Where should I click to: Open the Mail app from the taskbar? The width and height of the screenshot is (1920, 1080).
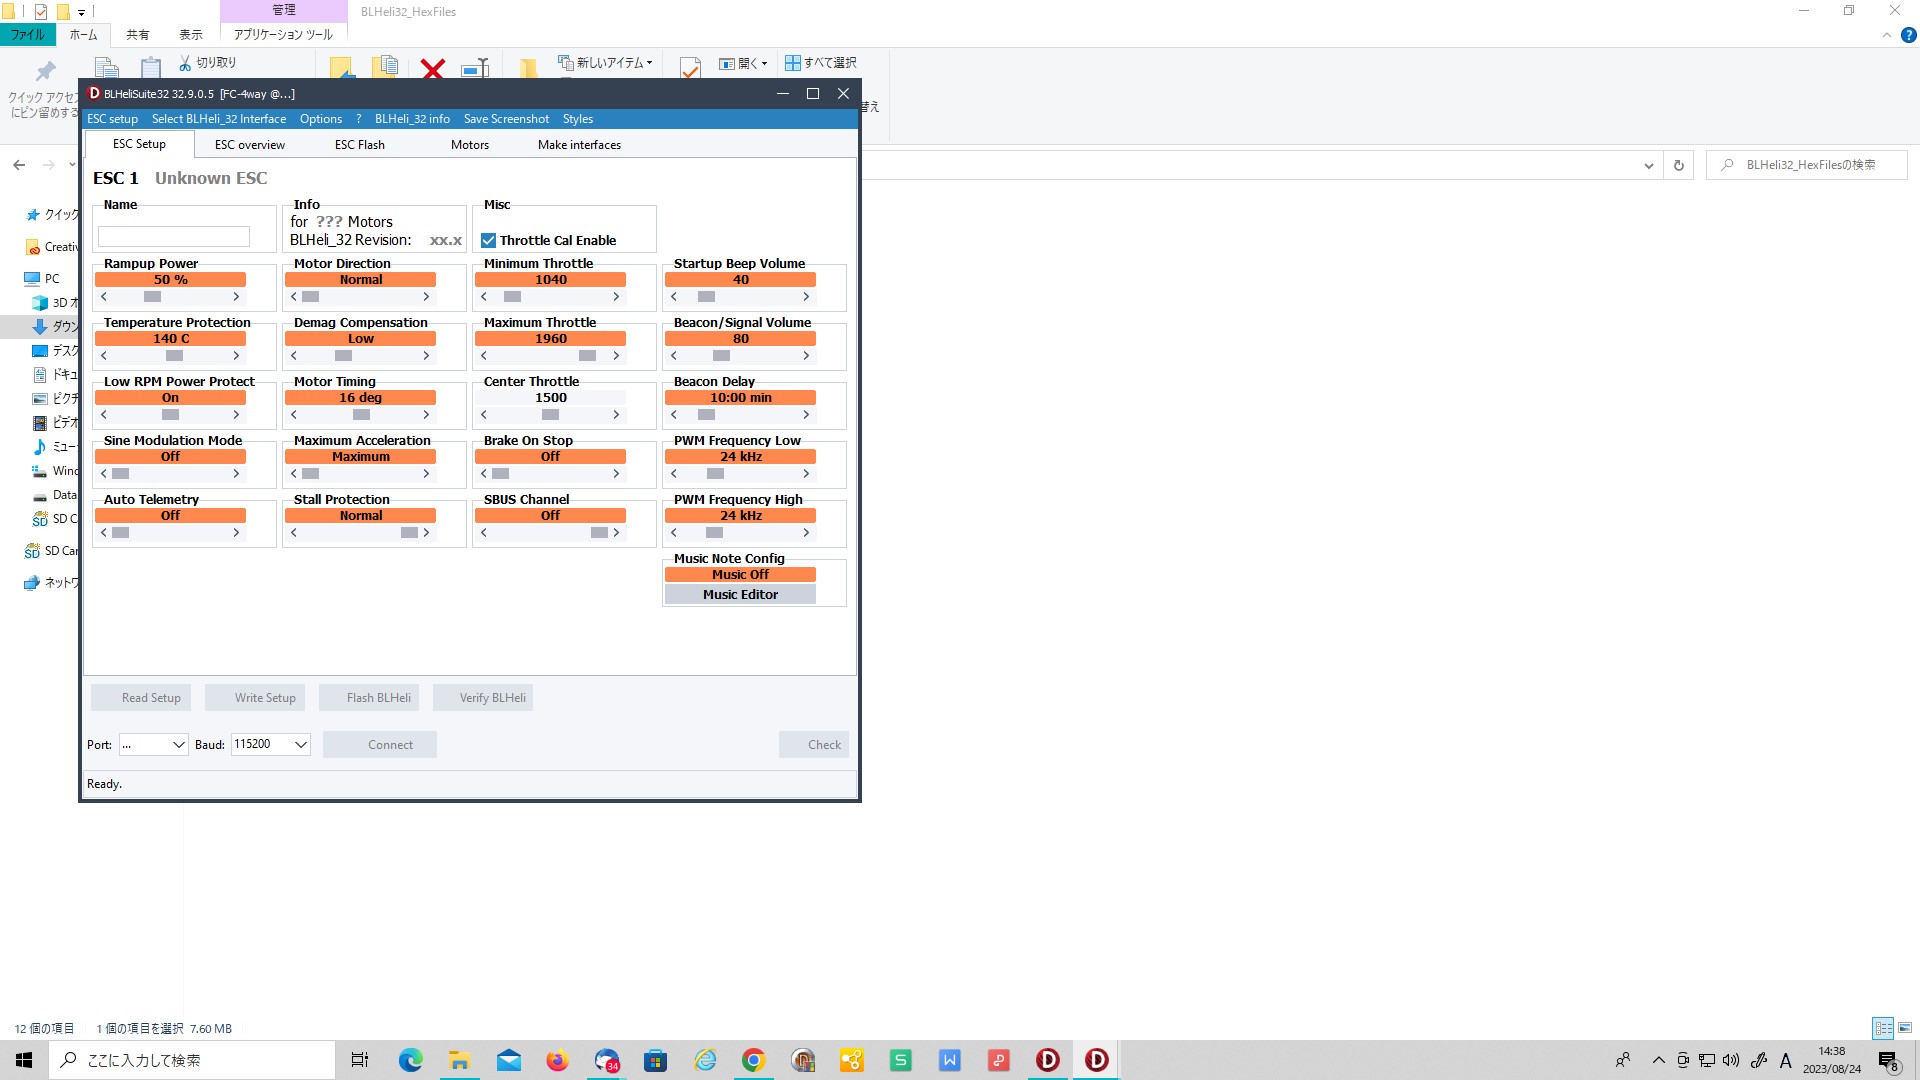[508, 1060]
